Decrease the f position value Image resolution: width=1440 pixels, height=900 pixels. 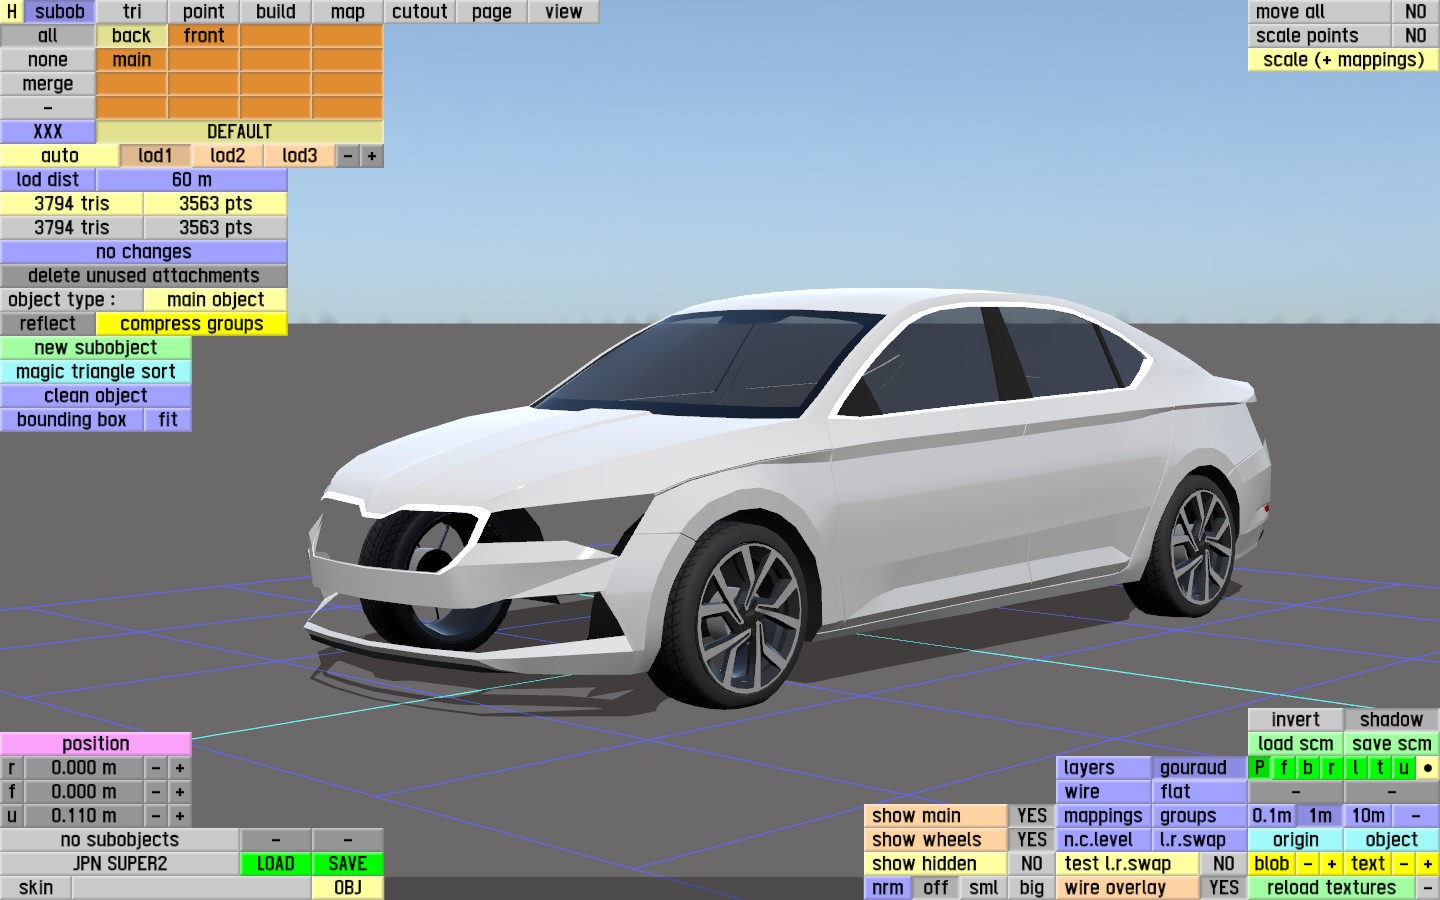[156, 792]
